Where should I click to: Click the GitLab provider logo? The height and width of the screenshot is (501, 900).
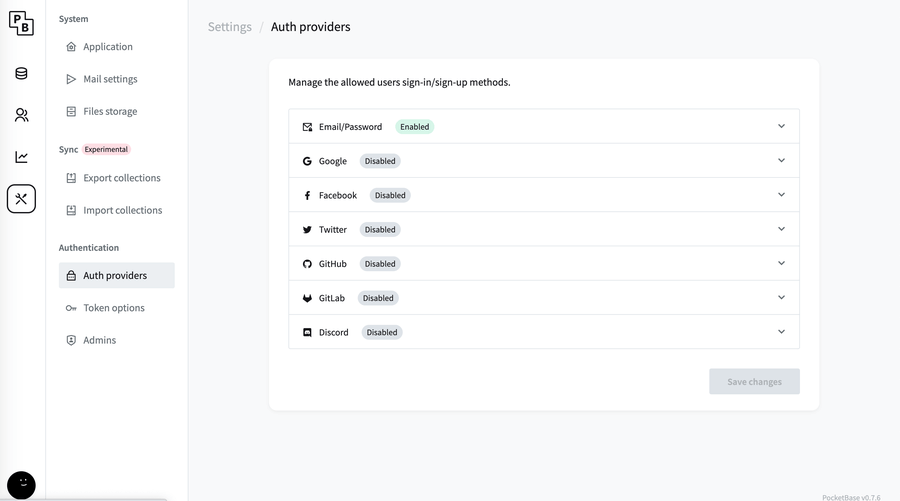click(x=307, y=298)
